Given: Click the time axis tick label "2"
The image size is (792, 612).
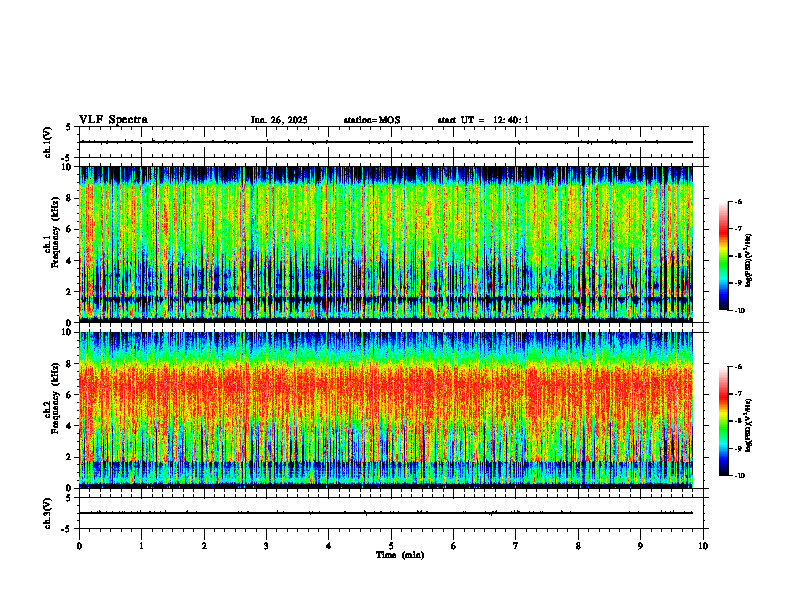Looking at the screenshot, I should click(x=204, y=546).
